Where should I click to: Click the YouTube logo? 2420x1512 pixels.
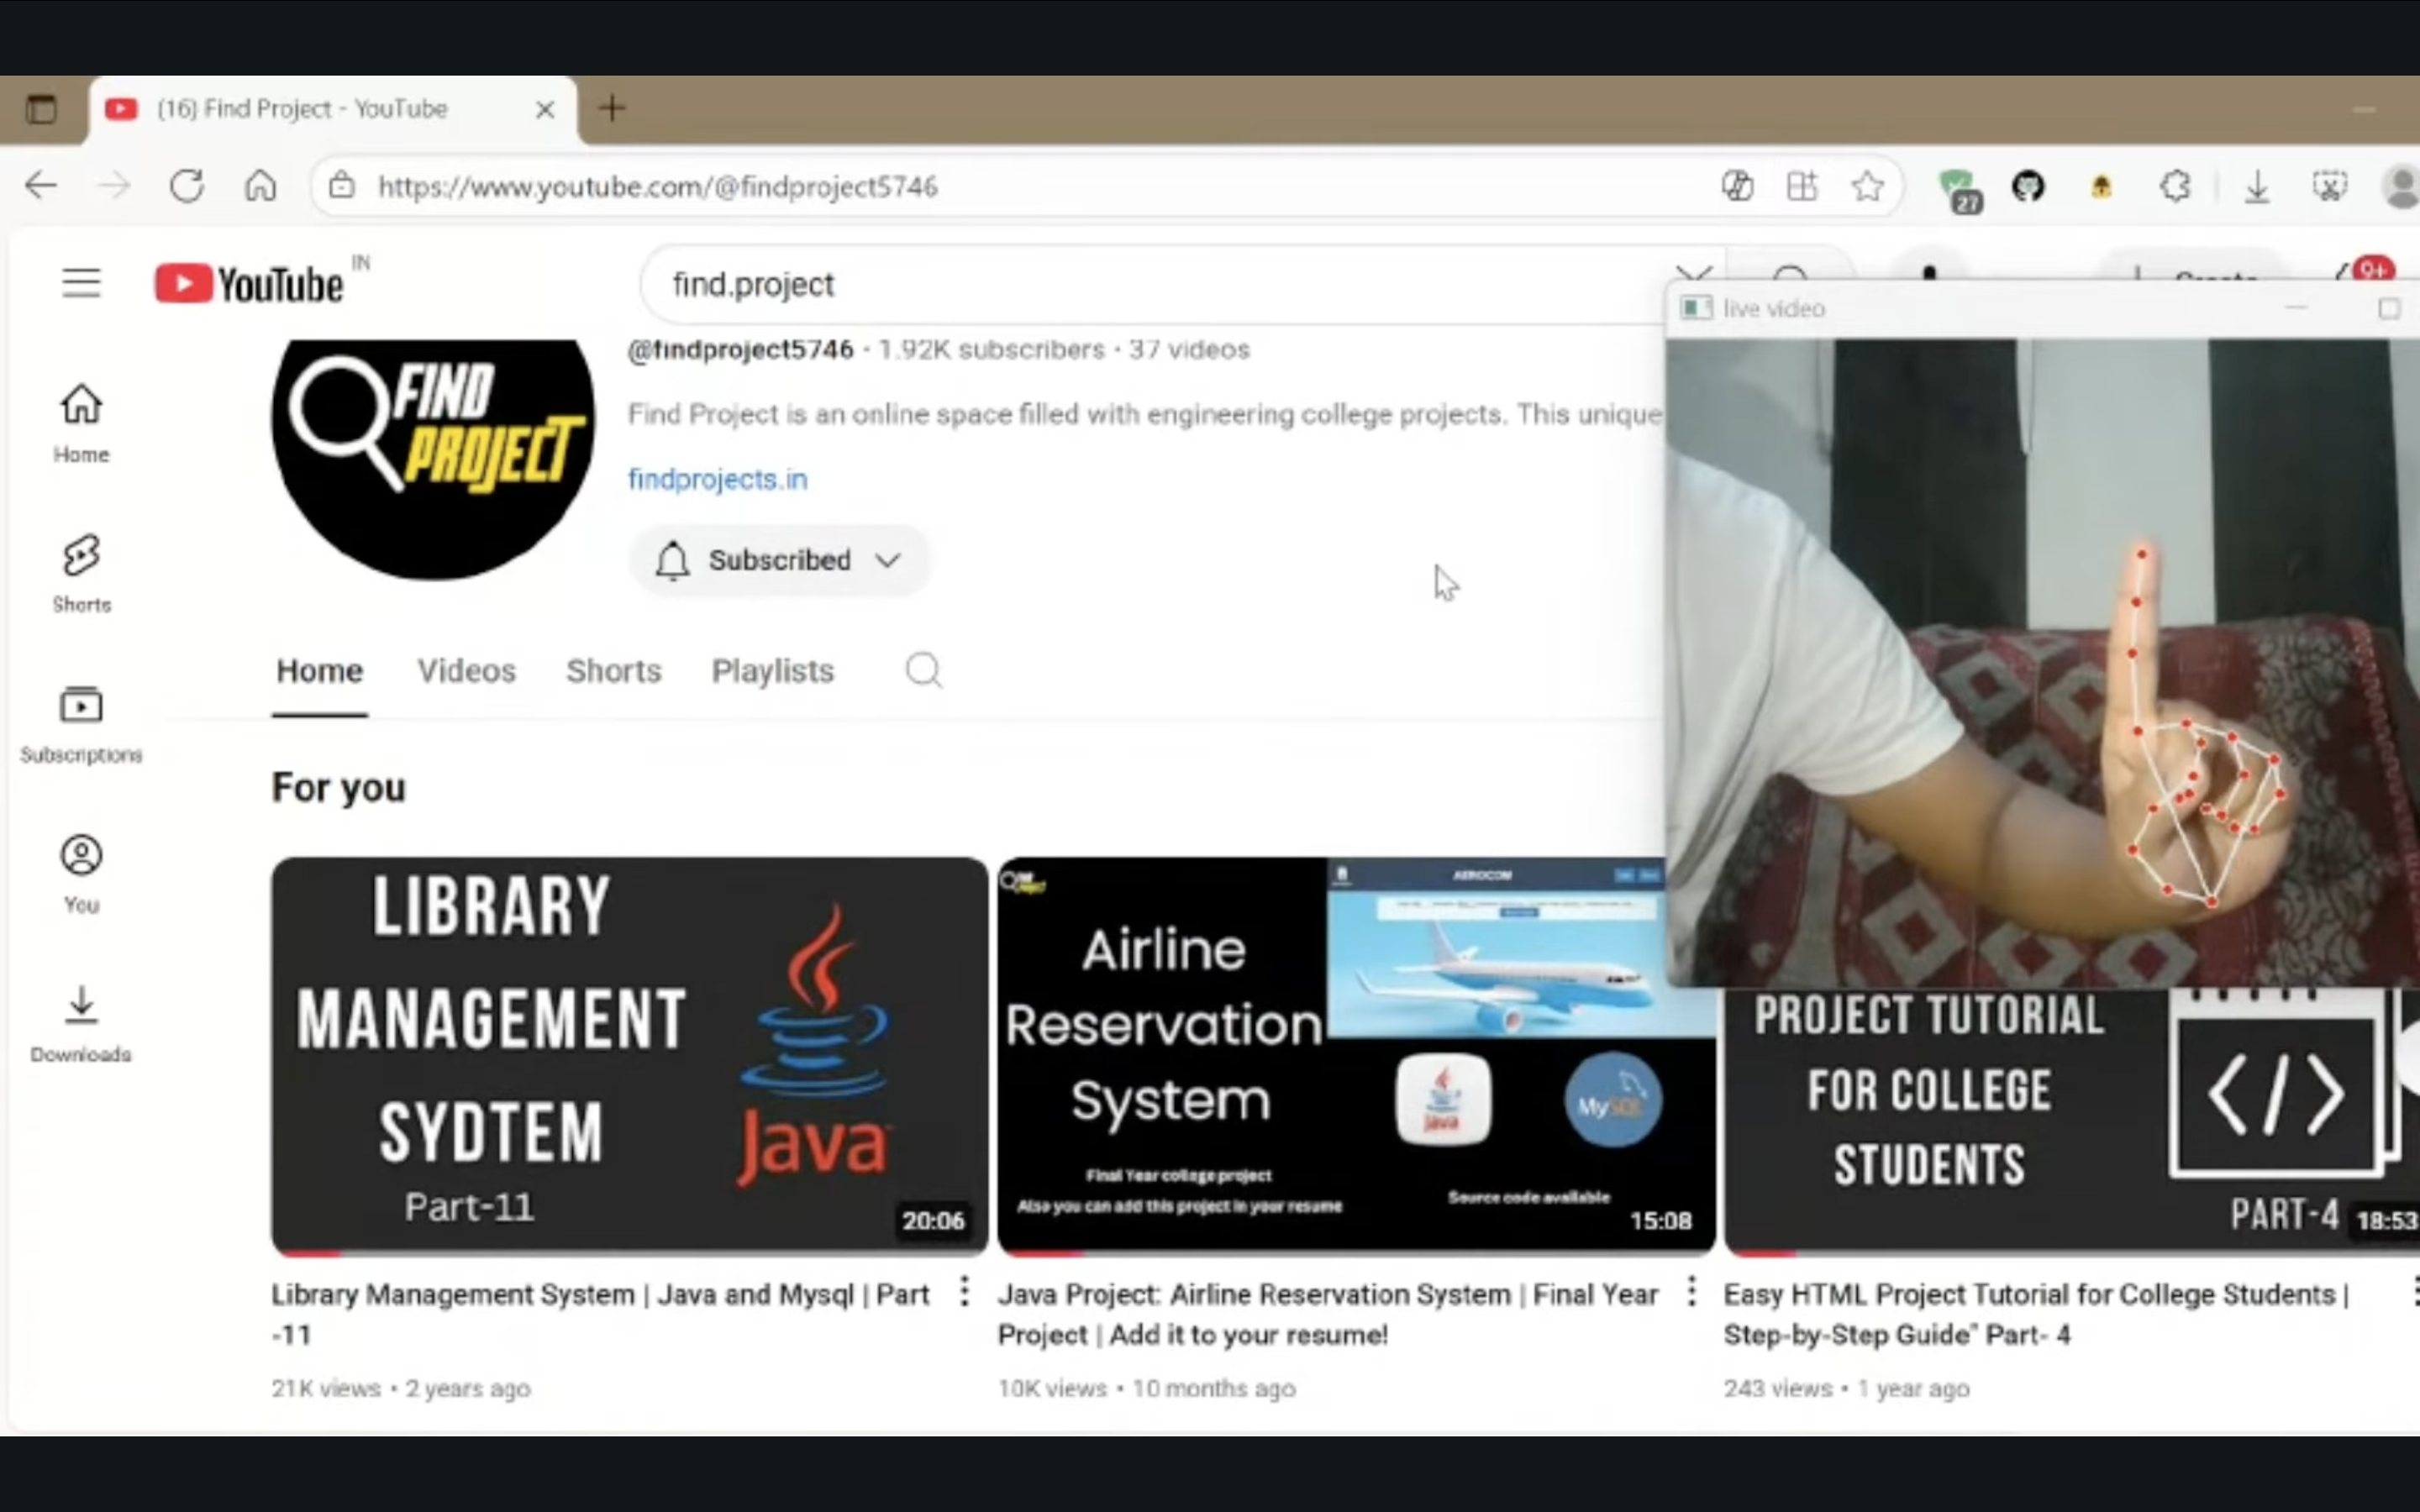pyautogui.click(x=250, y=284)
